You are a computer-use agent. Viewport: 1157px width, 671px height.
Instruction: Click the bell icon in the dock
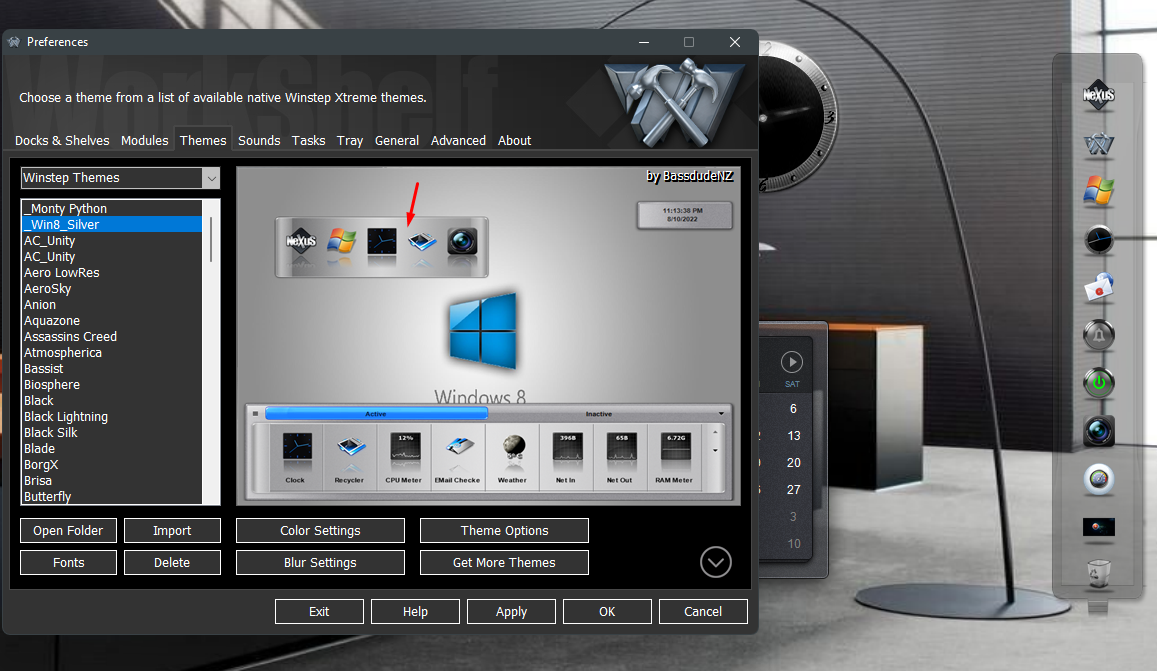coord(1098,335)
